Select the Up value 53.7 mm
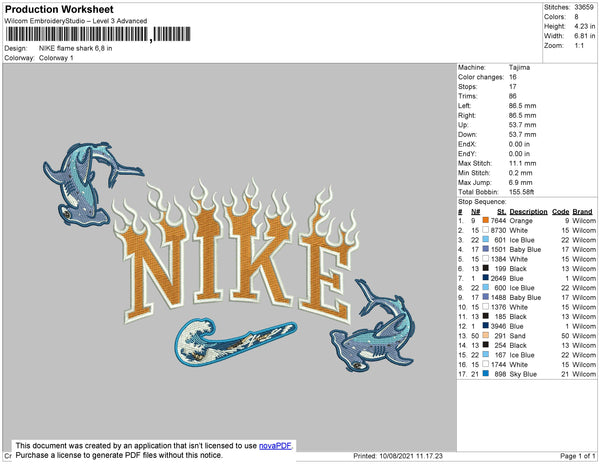Screen dimensions: 600x464 [x=522, y=125]
